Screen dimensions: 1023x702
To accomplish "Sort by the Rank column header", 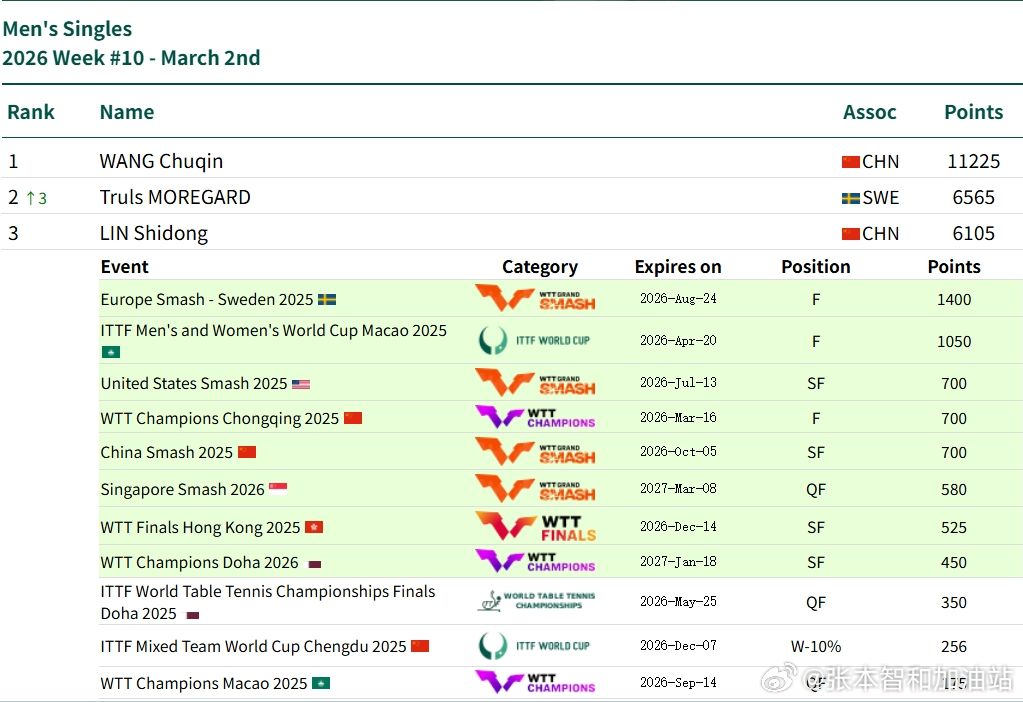I will 31,112.
